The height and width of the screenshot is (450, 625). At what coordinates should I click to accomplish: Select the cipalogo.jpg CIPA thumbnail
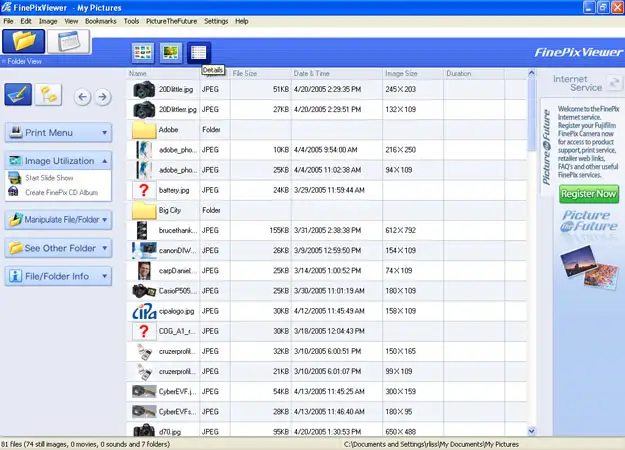pos(144,311)
